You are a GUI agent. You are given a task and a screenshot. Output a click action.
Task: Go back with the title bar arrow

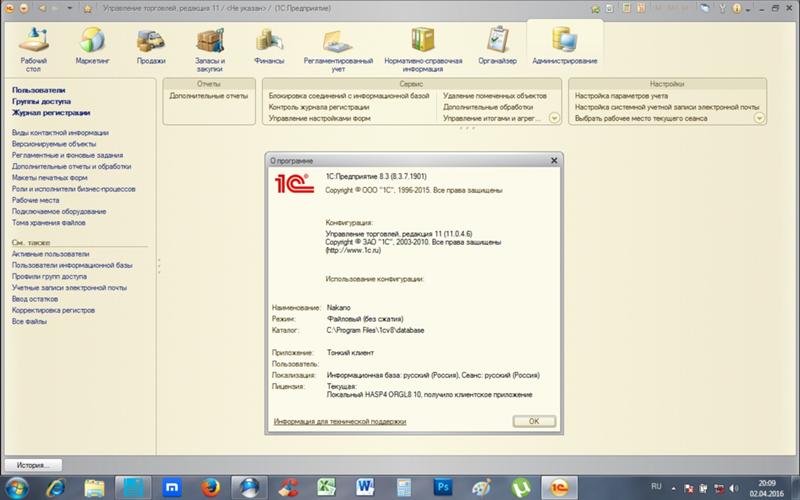(43, 8)
